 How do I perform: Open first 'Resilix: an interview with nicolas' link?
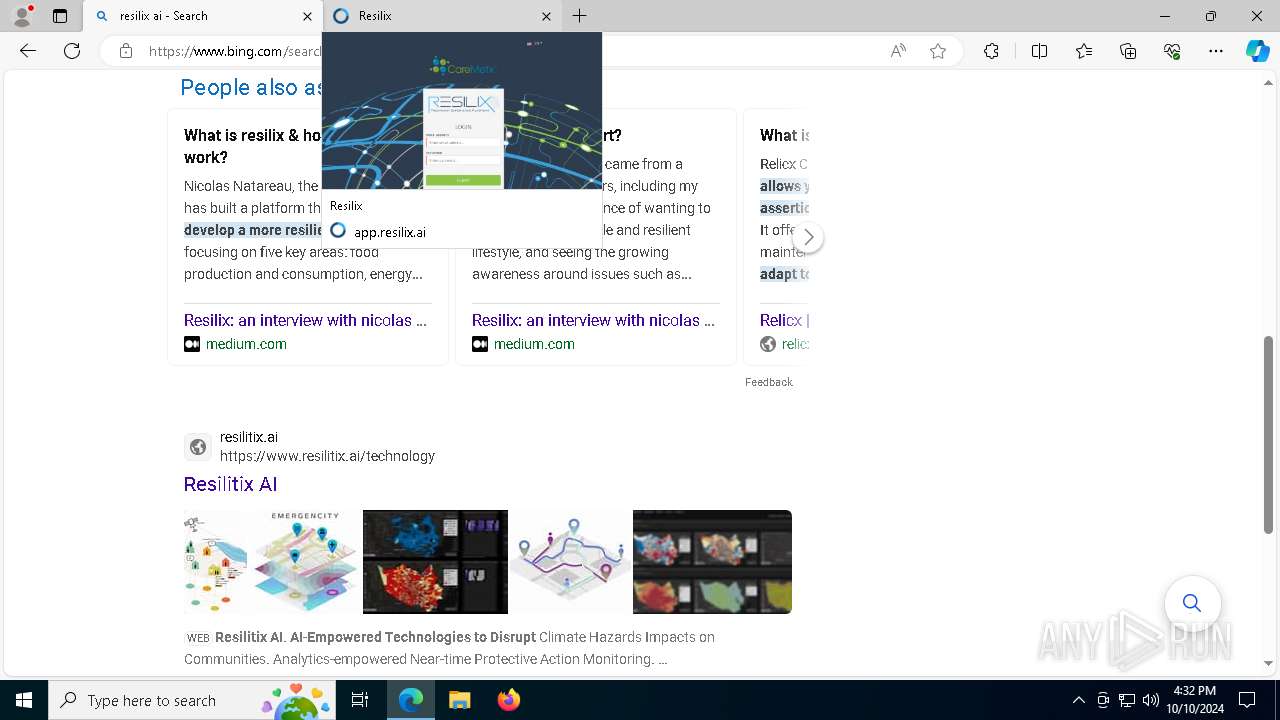pyautogui.click(x=305, y=320)
